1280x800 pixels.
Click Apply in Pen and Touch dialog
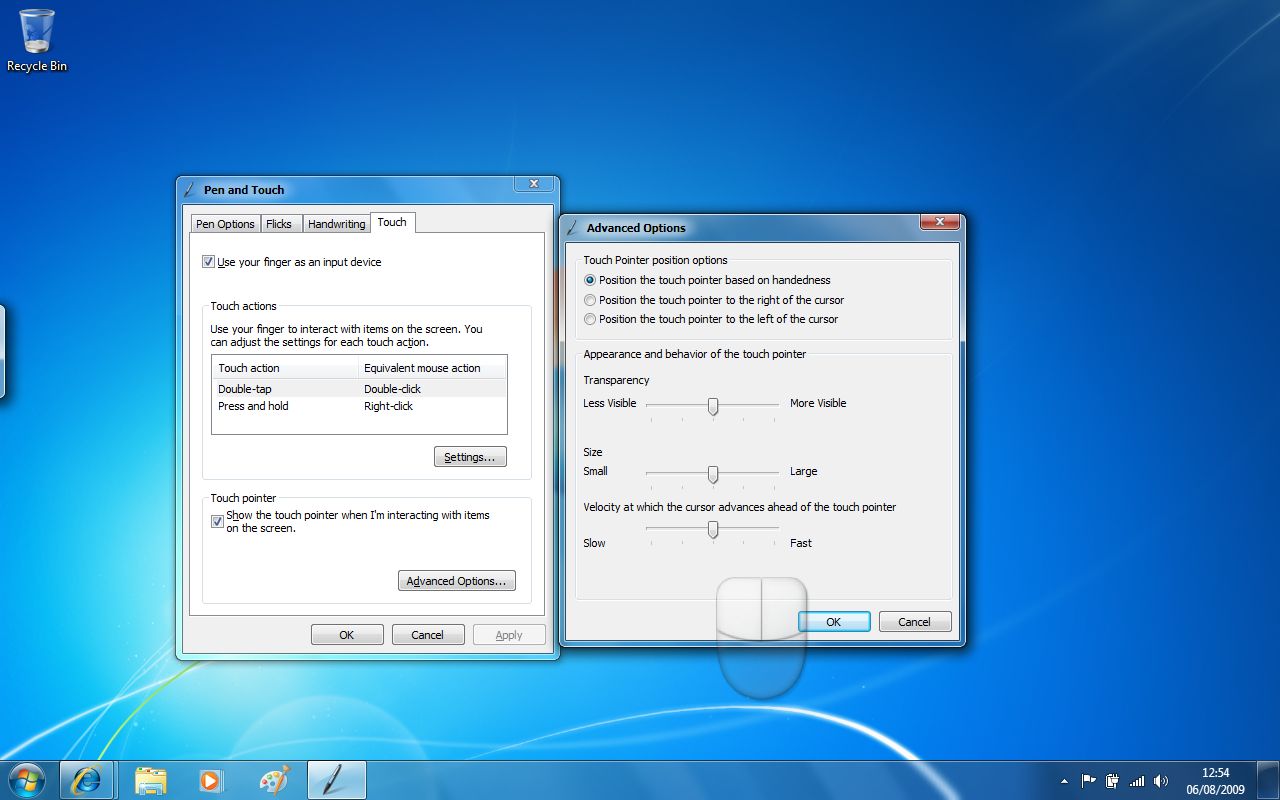tap(509, 635)
